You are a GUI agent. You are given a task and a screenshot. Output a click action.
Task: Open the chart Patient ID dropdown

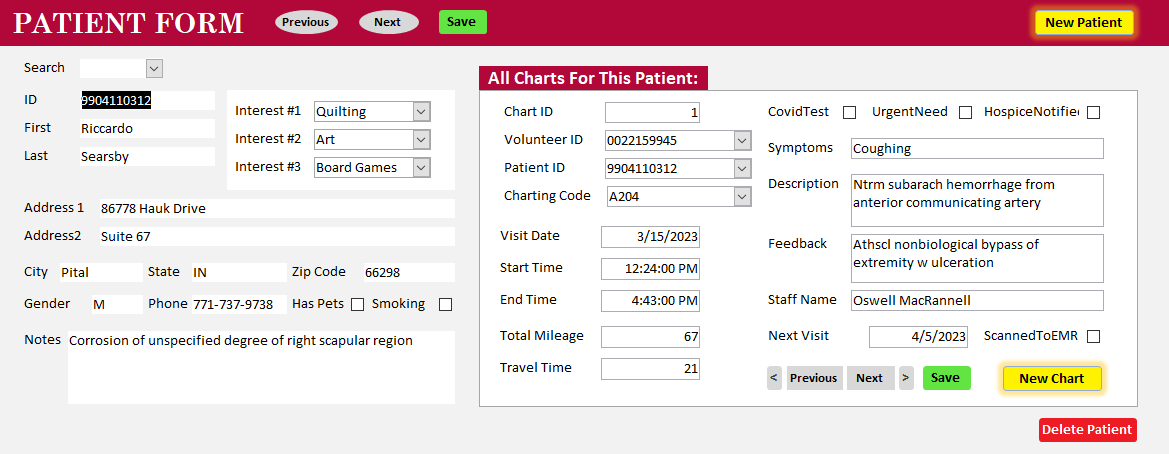pyautogui.click(x=742, y=168)
